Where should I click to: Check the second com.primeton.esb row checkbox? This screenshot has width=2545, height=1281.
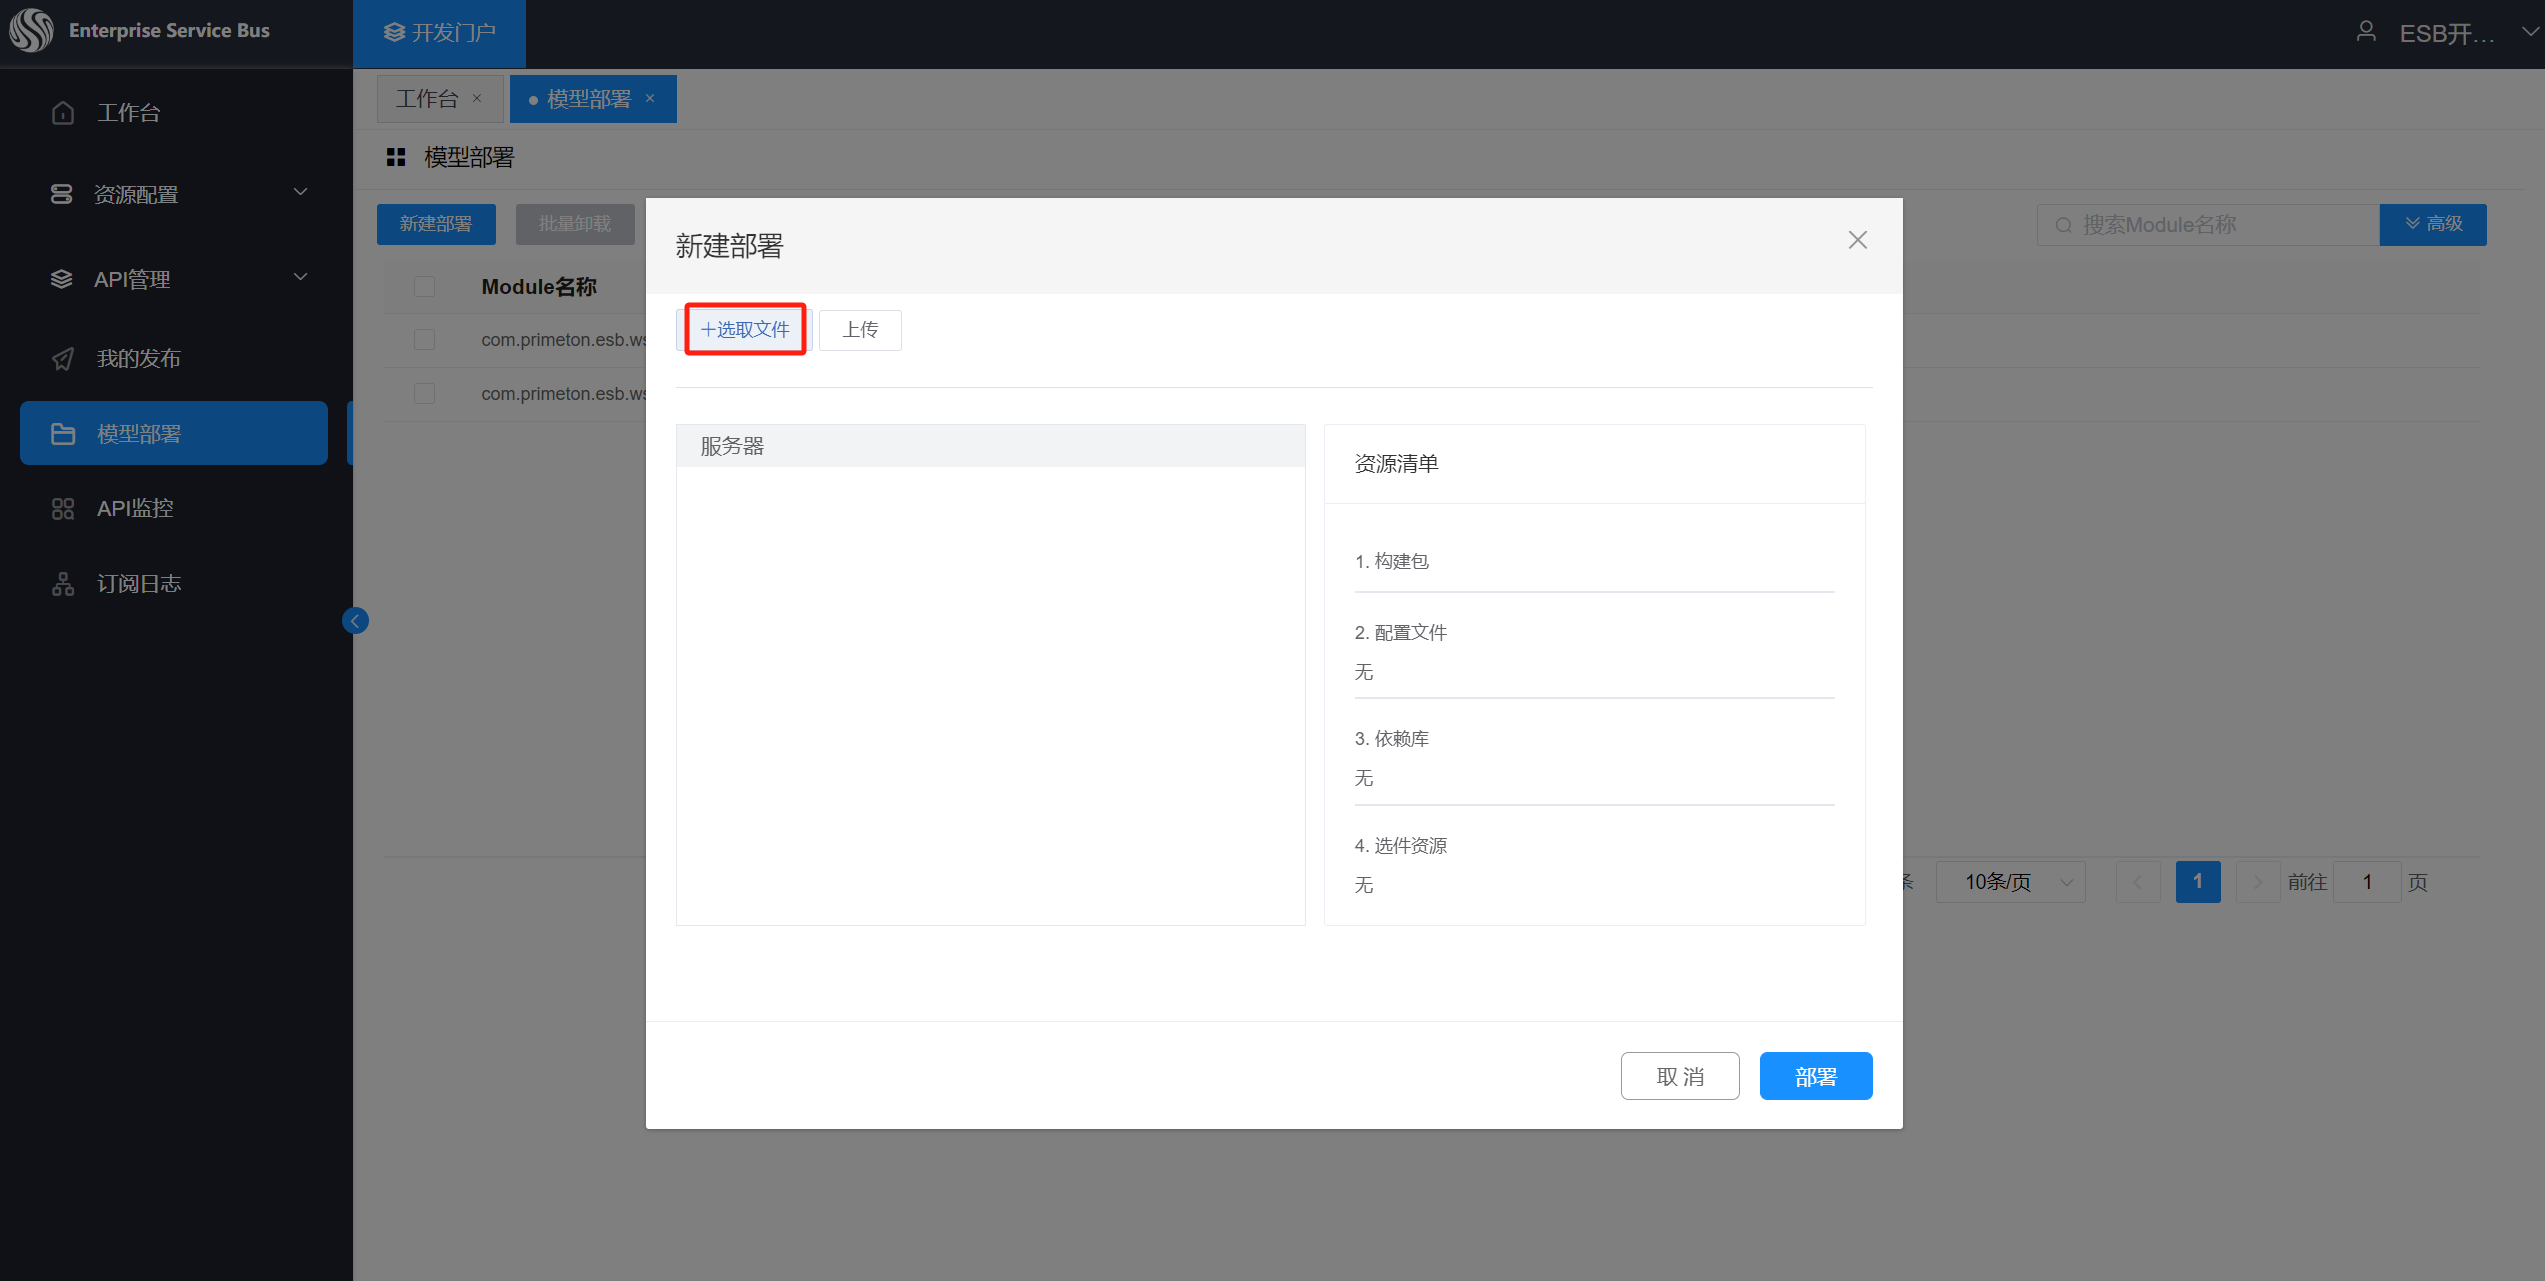coord(424,394)
